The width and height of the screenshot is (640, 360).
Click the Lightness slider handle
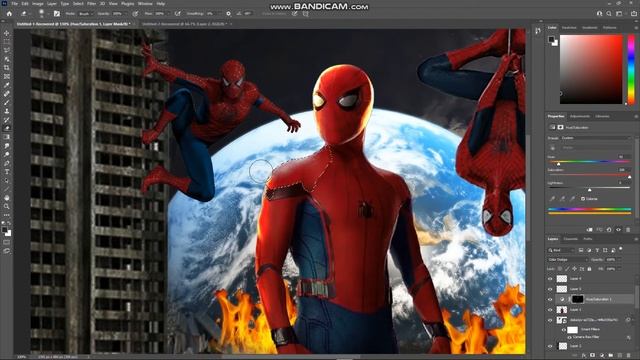tap(589, 190)
